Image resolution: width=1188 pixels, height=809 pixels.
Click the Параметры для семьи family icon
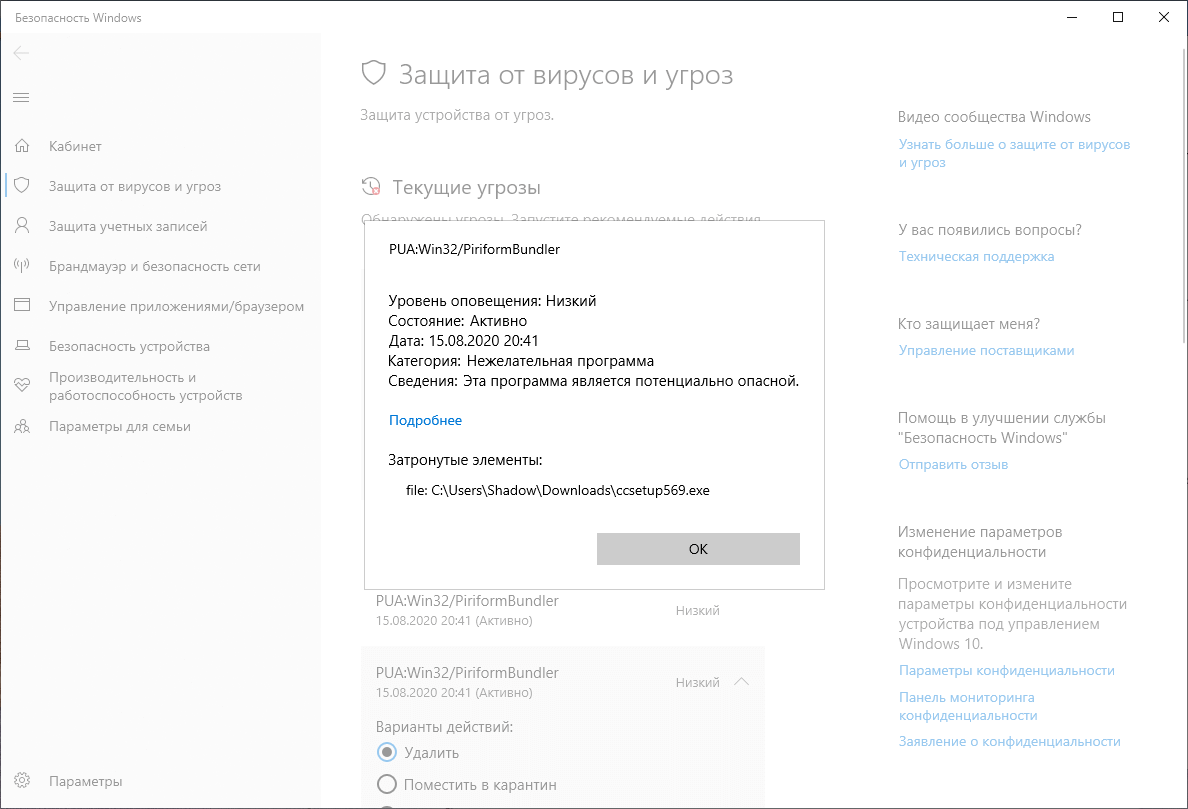pyautogui.click(x=22, y=426)
